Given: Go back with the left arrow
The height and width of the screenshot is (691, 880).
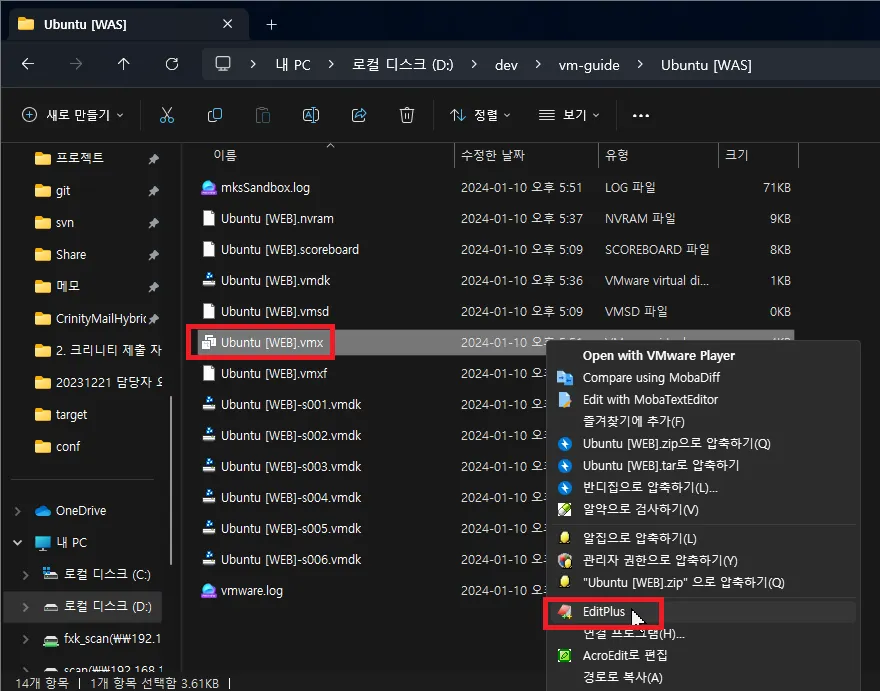Looking at the screenshot, I should coord(28,64).
